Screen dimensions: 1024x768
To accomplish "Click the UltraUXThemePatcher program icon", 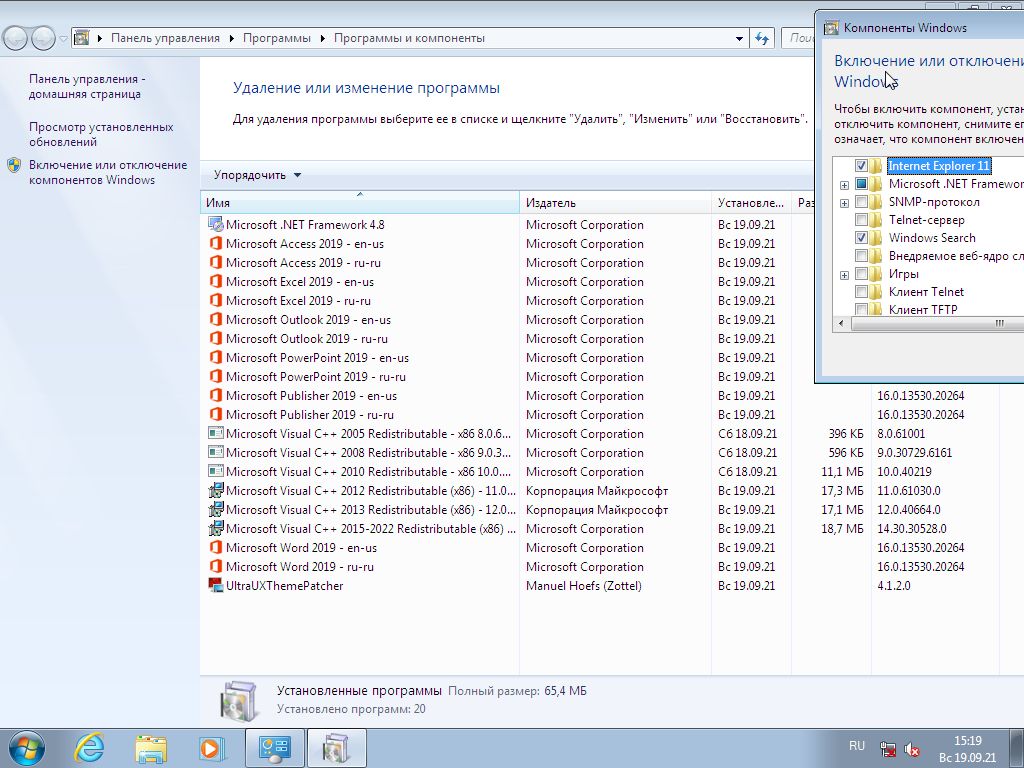I will pos(216,585).
